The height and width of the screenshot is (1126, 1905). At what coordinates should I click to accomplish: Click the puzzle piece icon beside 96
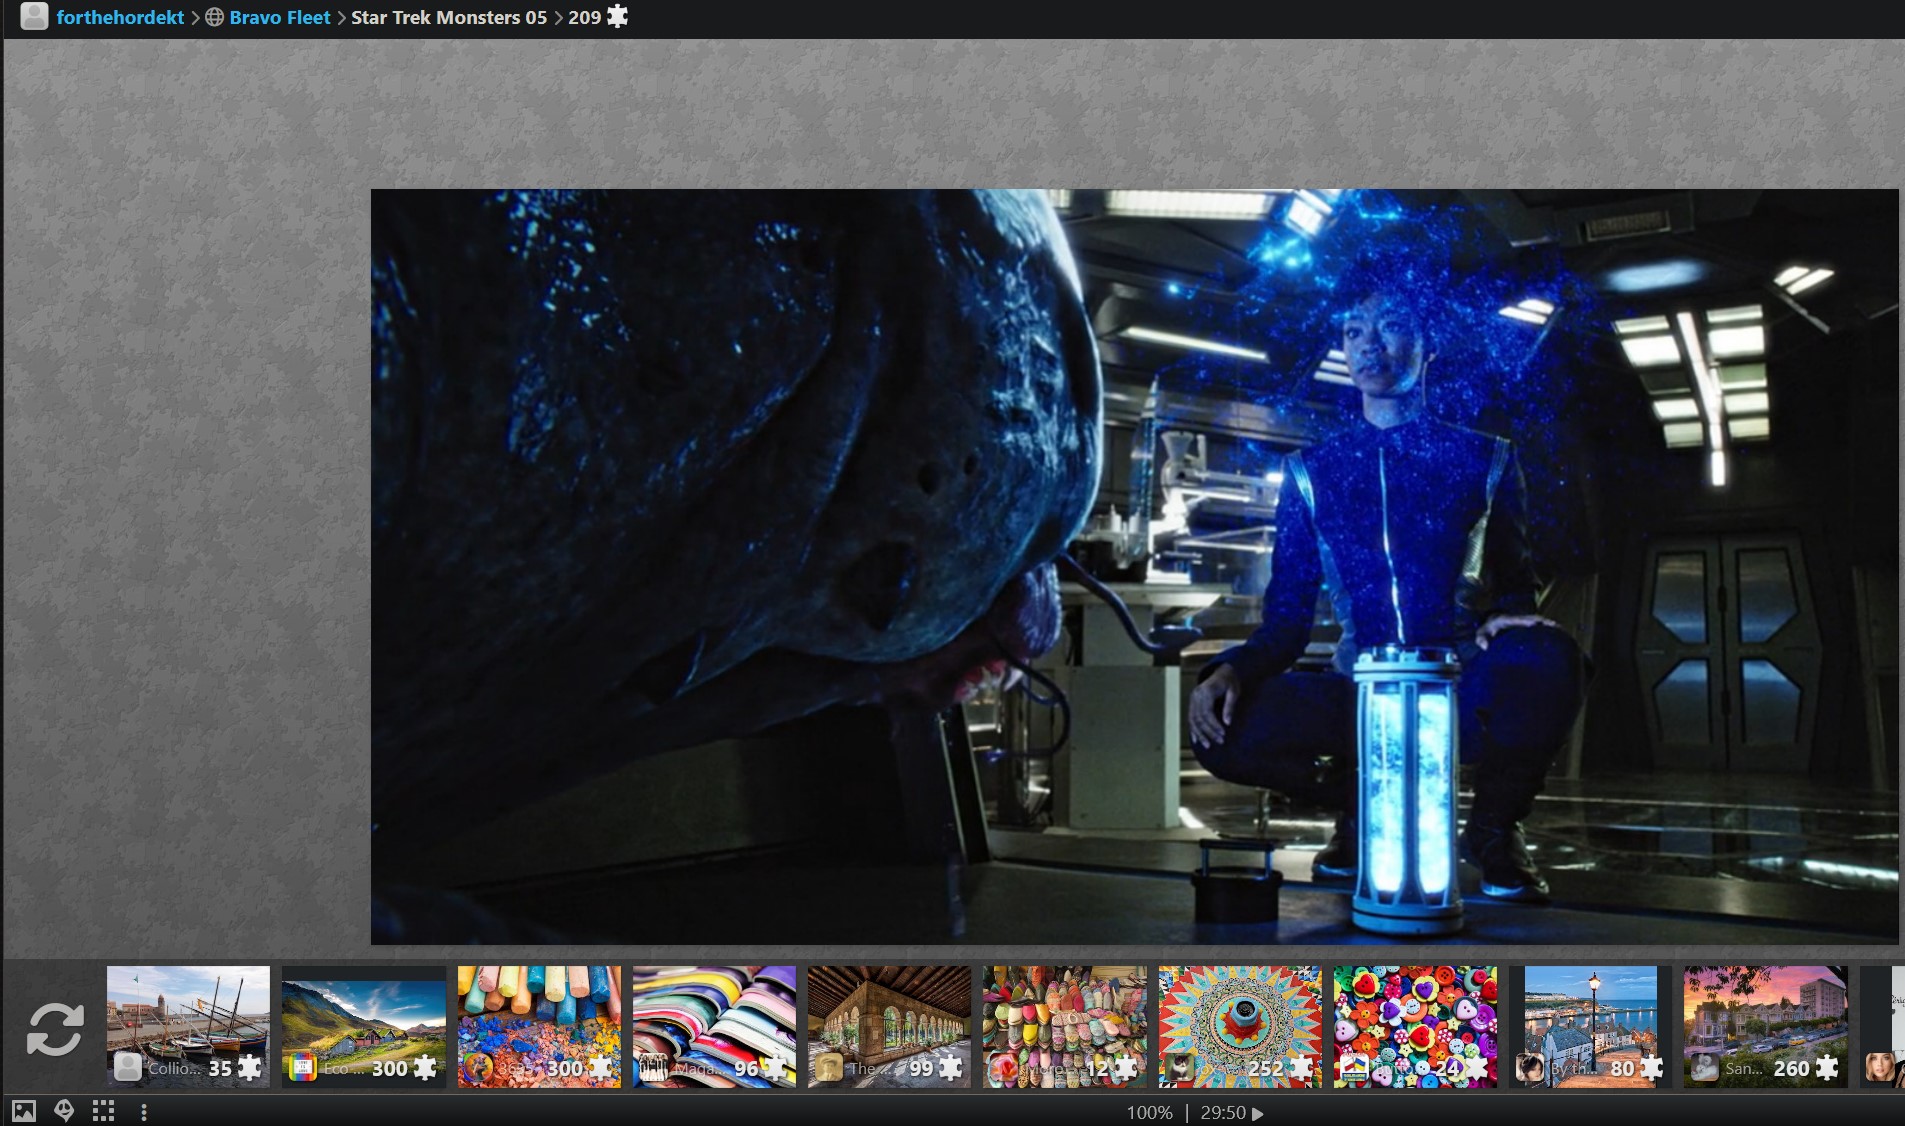pyautogui.click(x=775, y=1068)
